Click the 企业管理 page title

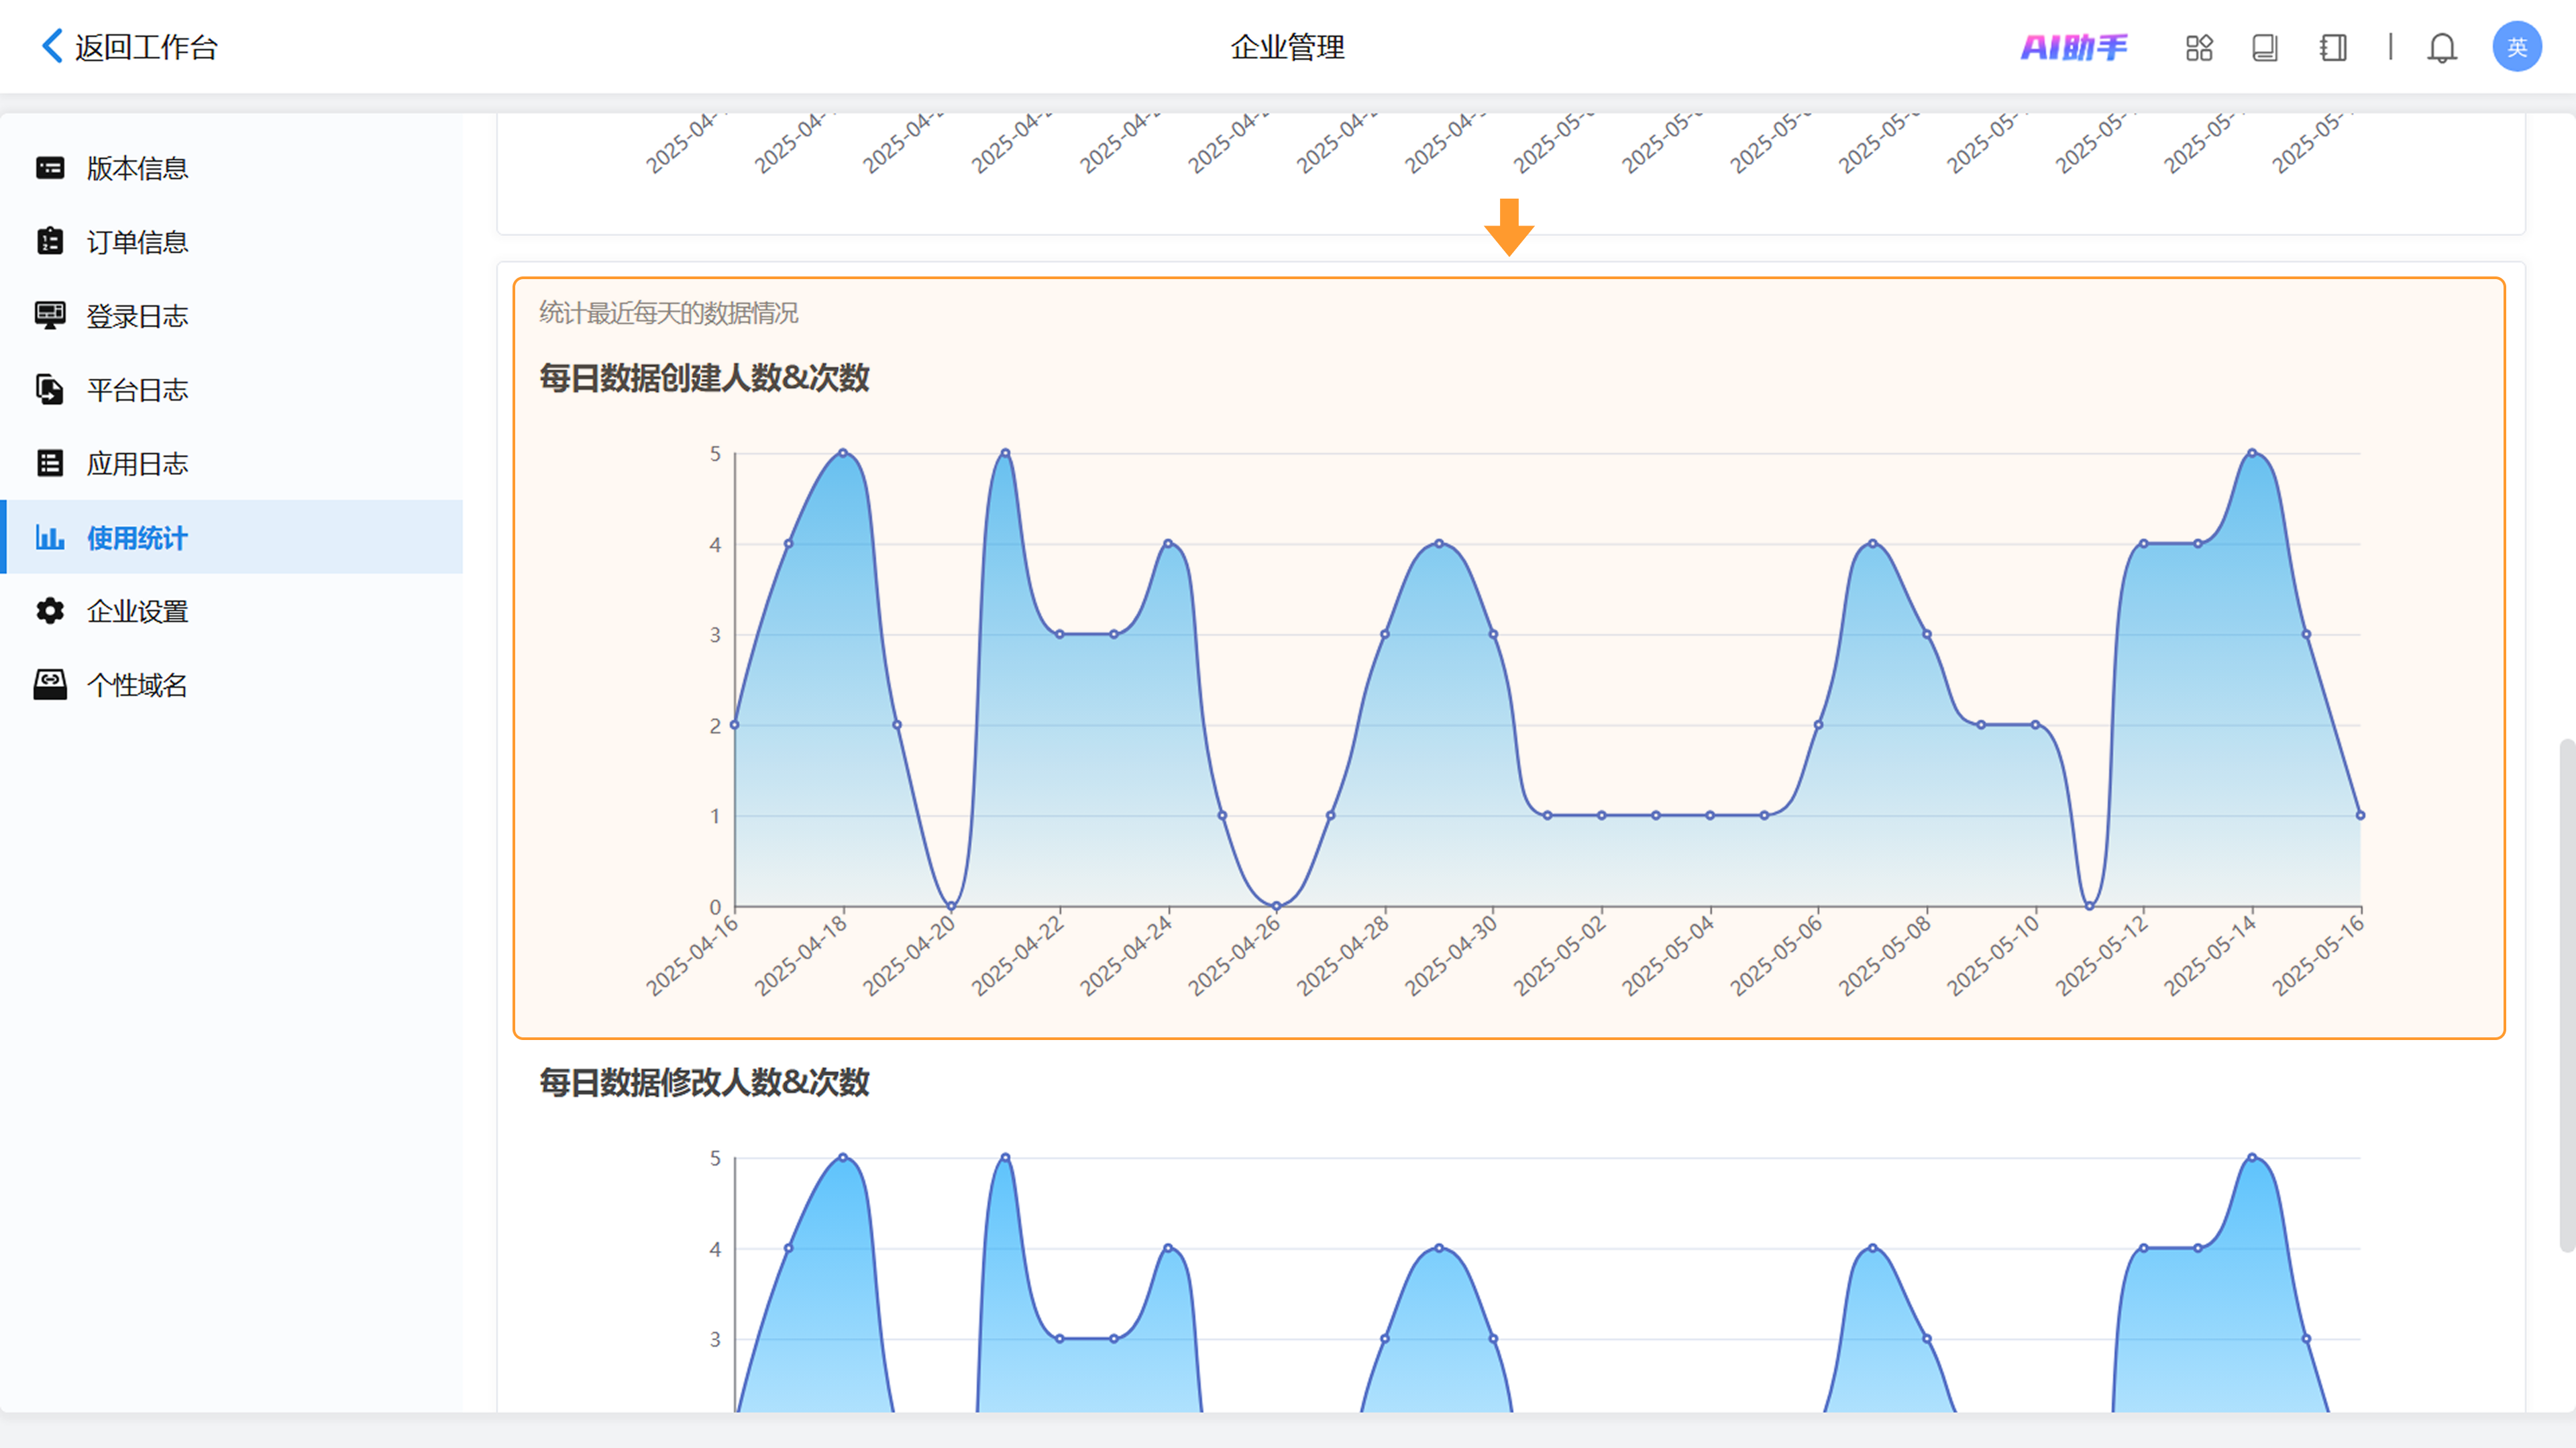(x=1288, y=47)
